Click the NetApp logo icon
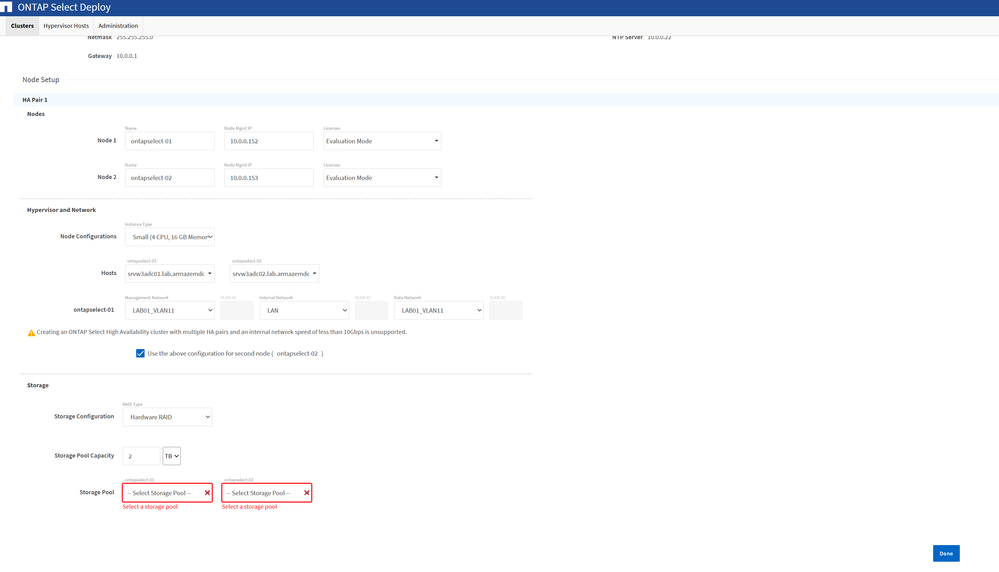999x572 pixels. 6,7
